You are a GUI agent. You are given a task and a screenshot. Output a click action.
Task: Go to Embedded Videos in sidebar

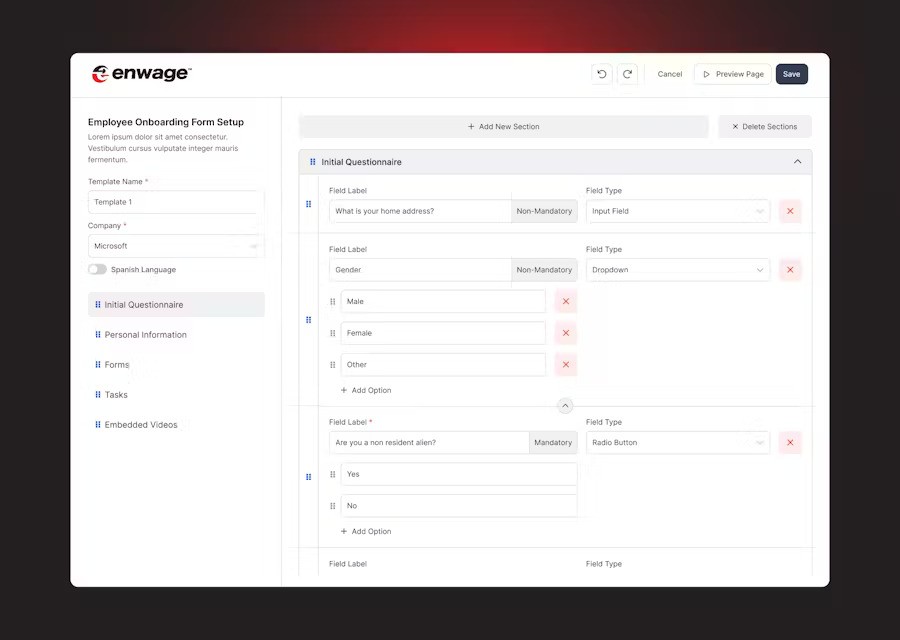(141, 425)
